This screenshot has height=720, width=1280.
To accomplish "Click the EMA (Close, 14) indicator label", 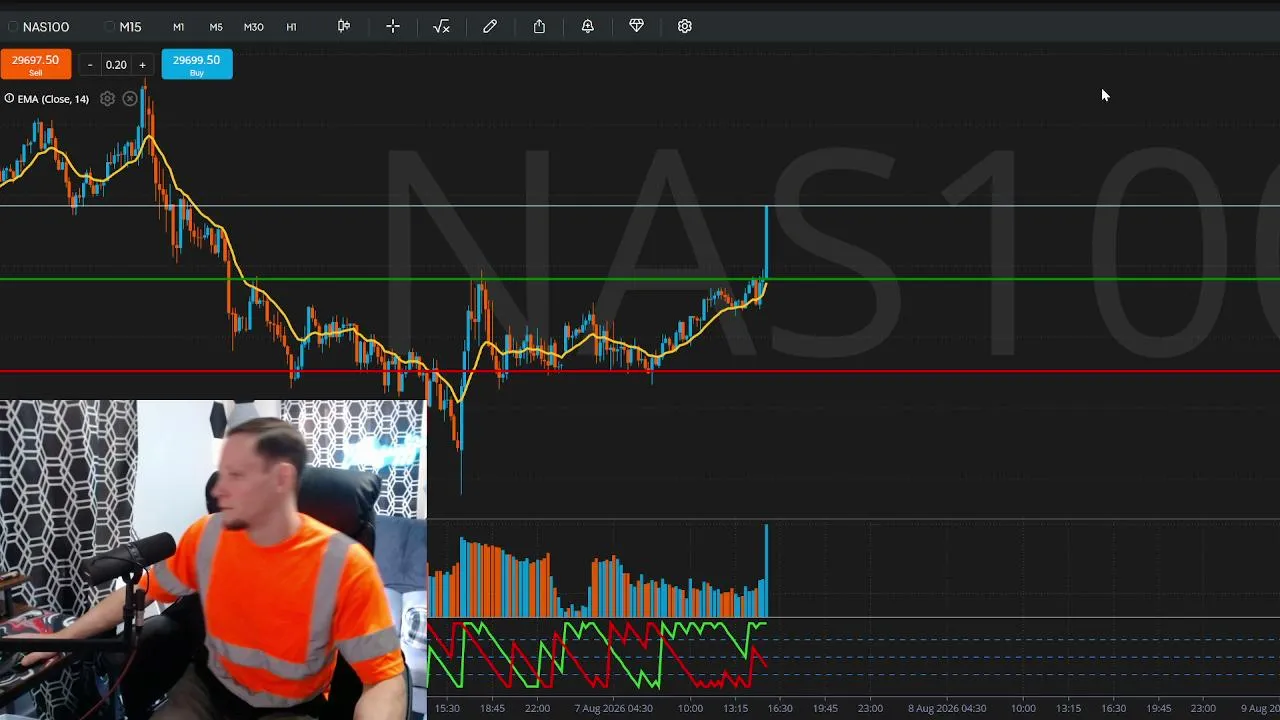I will click(53, 99).
